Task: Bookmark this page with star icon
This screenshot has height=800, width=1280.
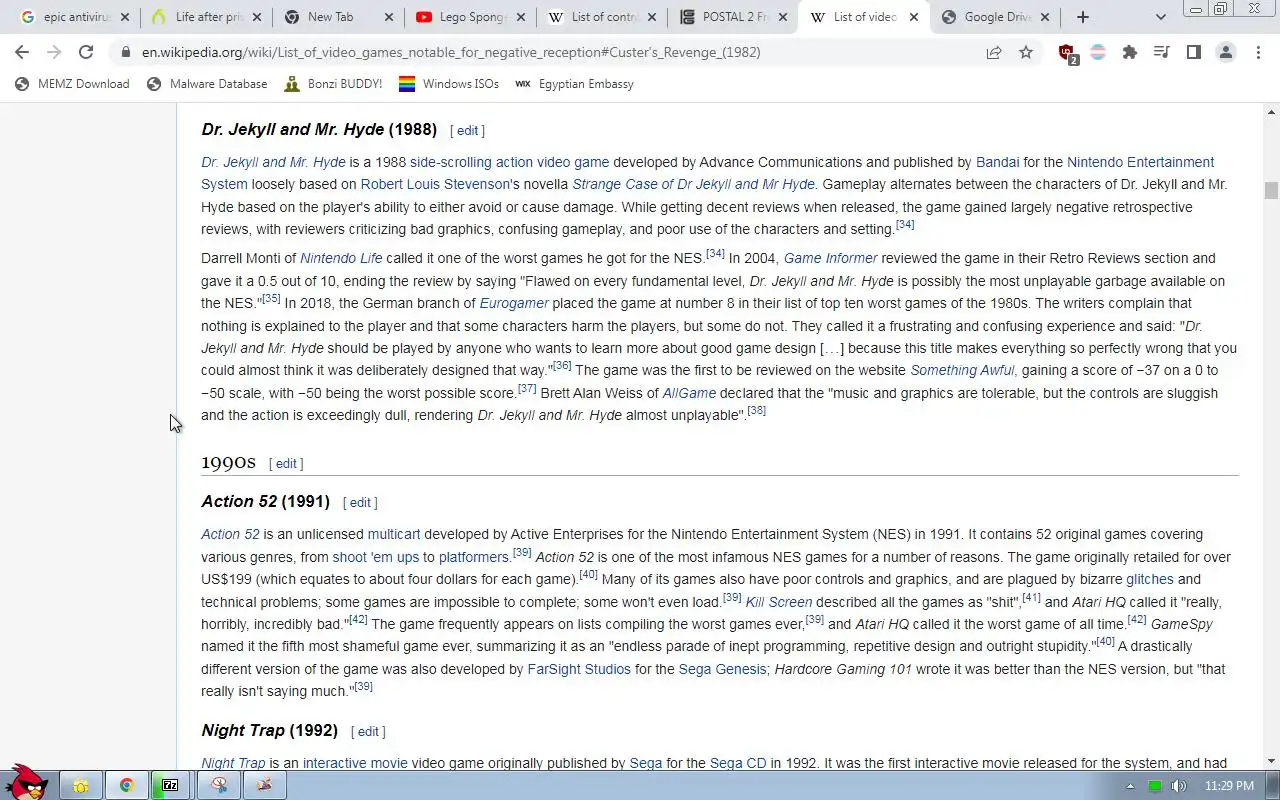Action: 1026,52
